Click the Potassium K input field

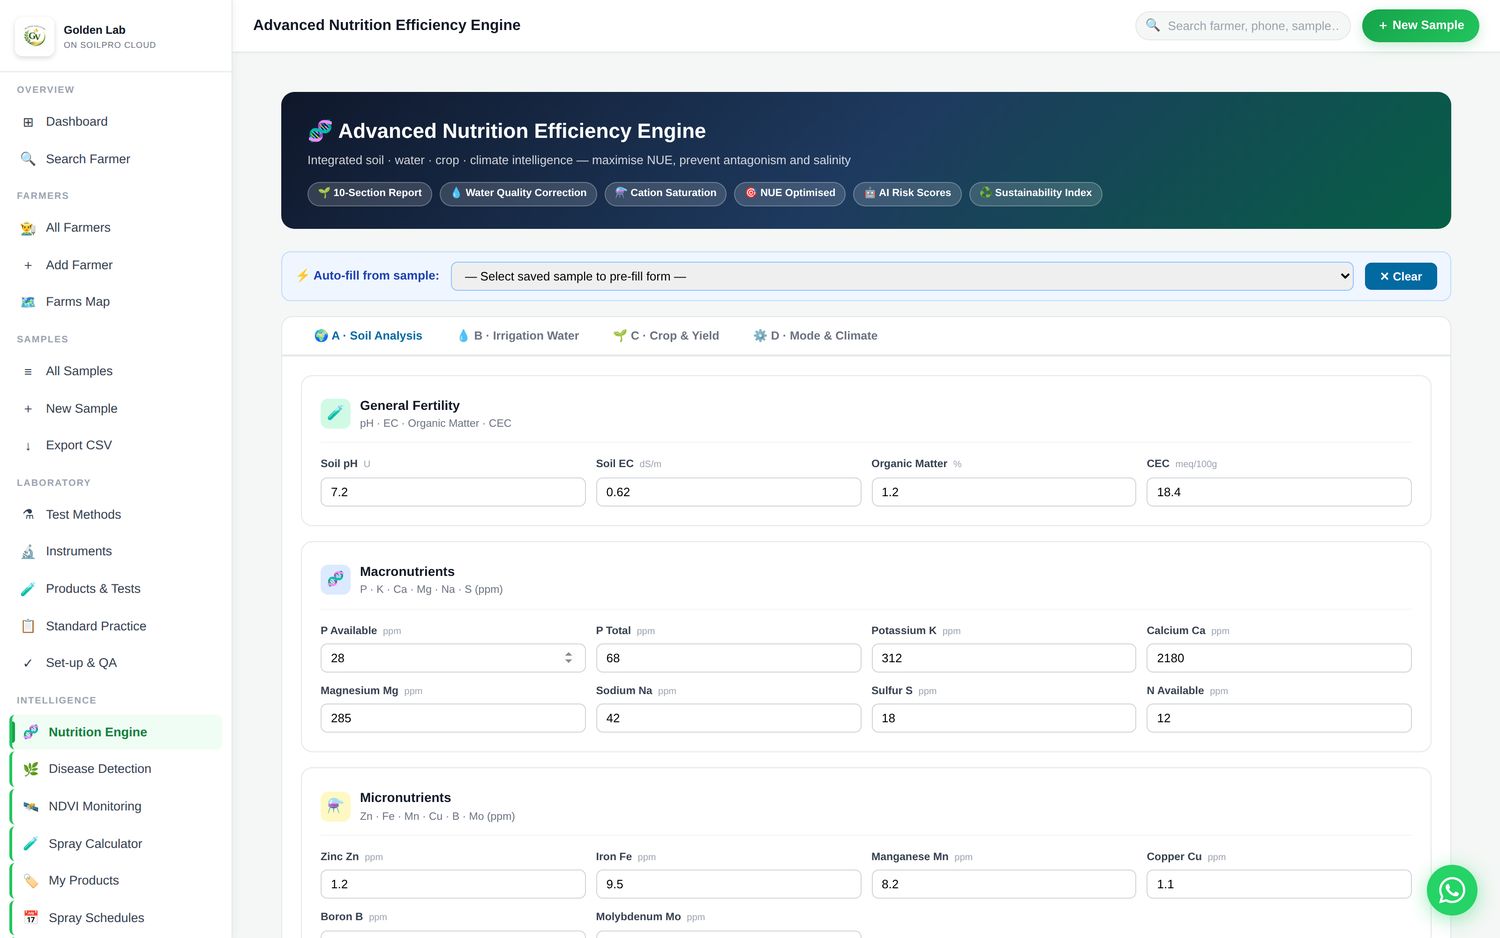(1003, 658)
